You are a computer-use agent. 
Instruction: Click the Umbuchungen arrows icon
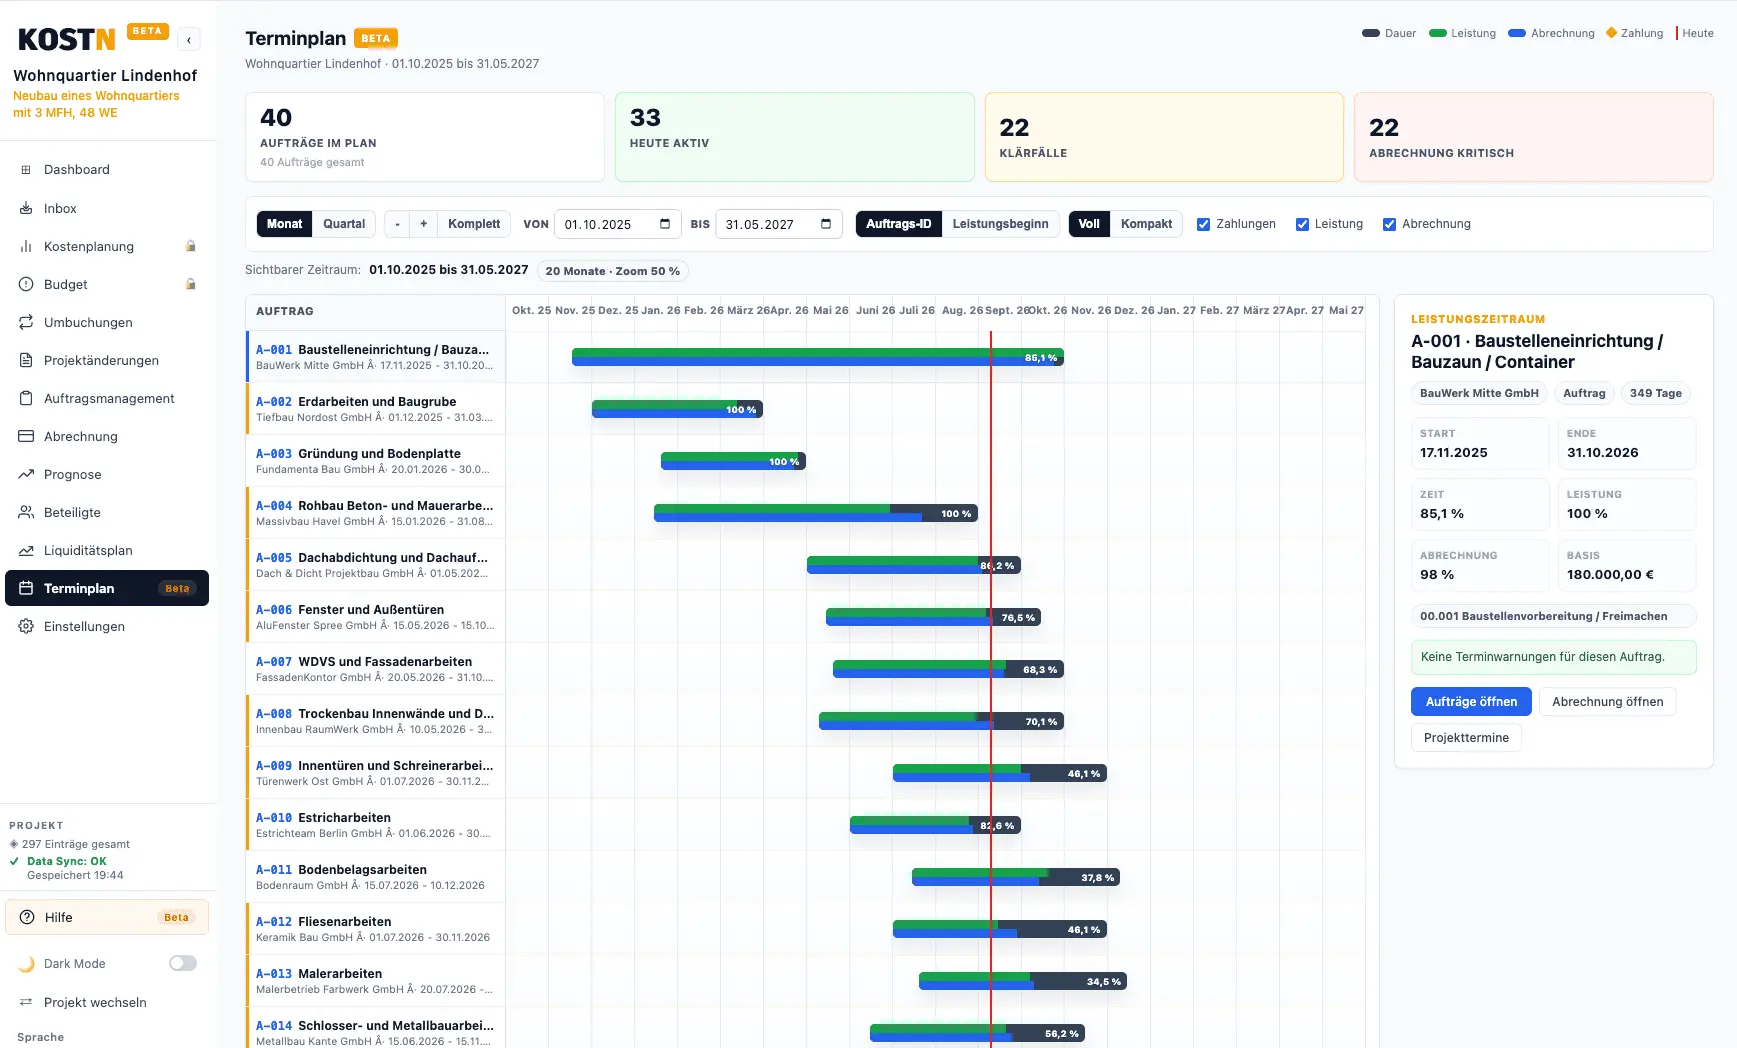click(x=26, y=322)
